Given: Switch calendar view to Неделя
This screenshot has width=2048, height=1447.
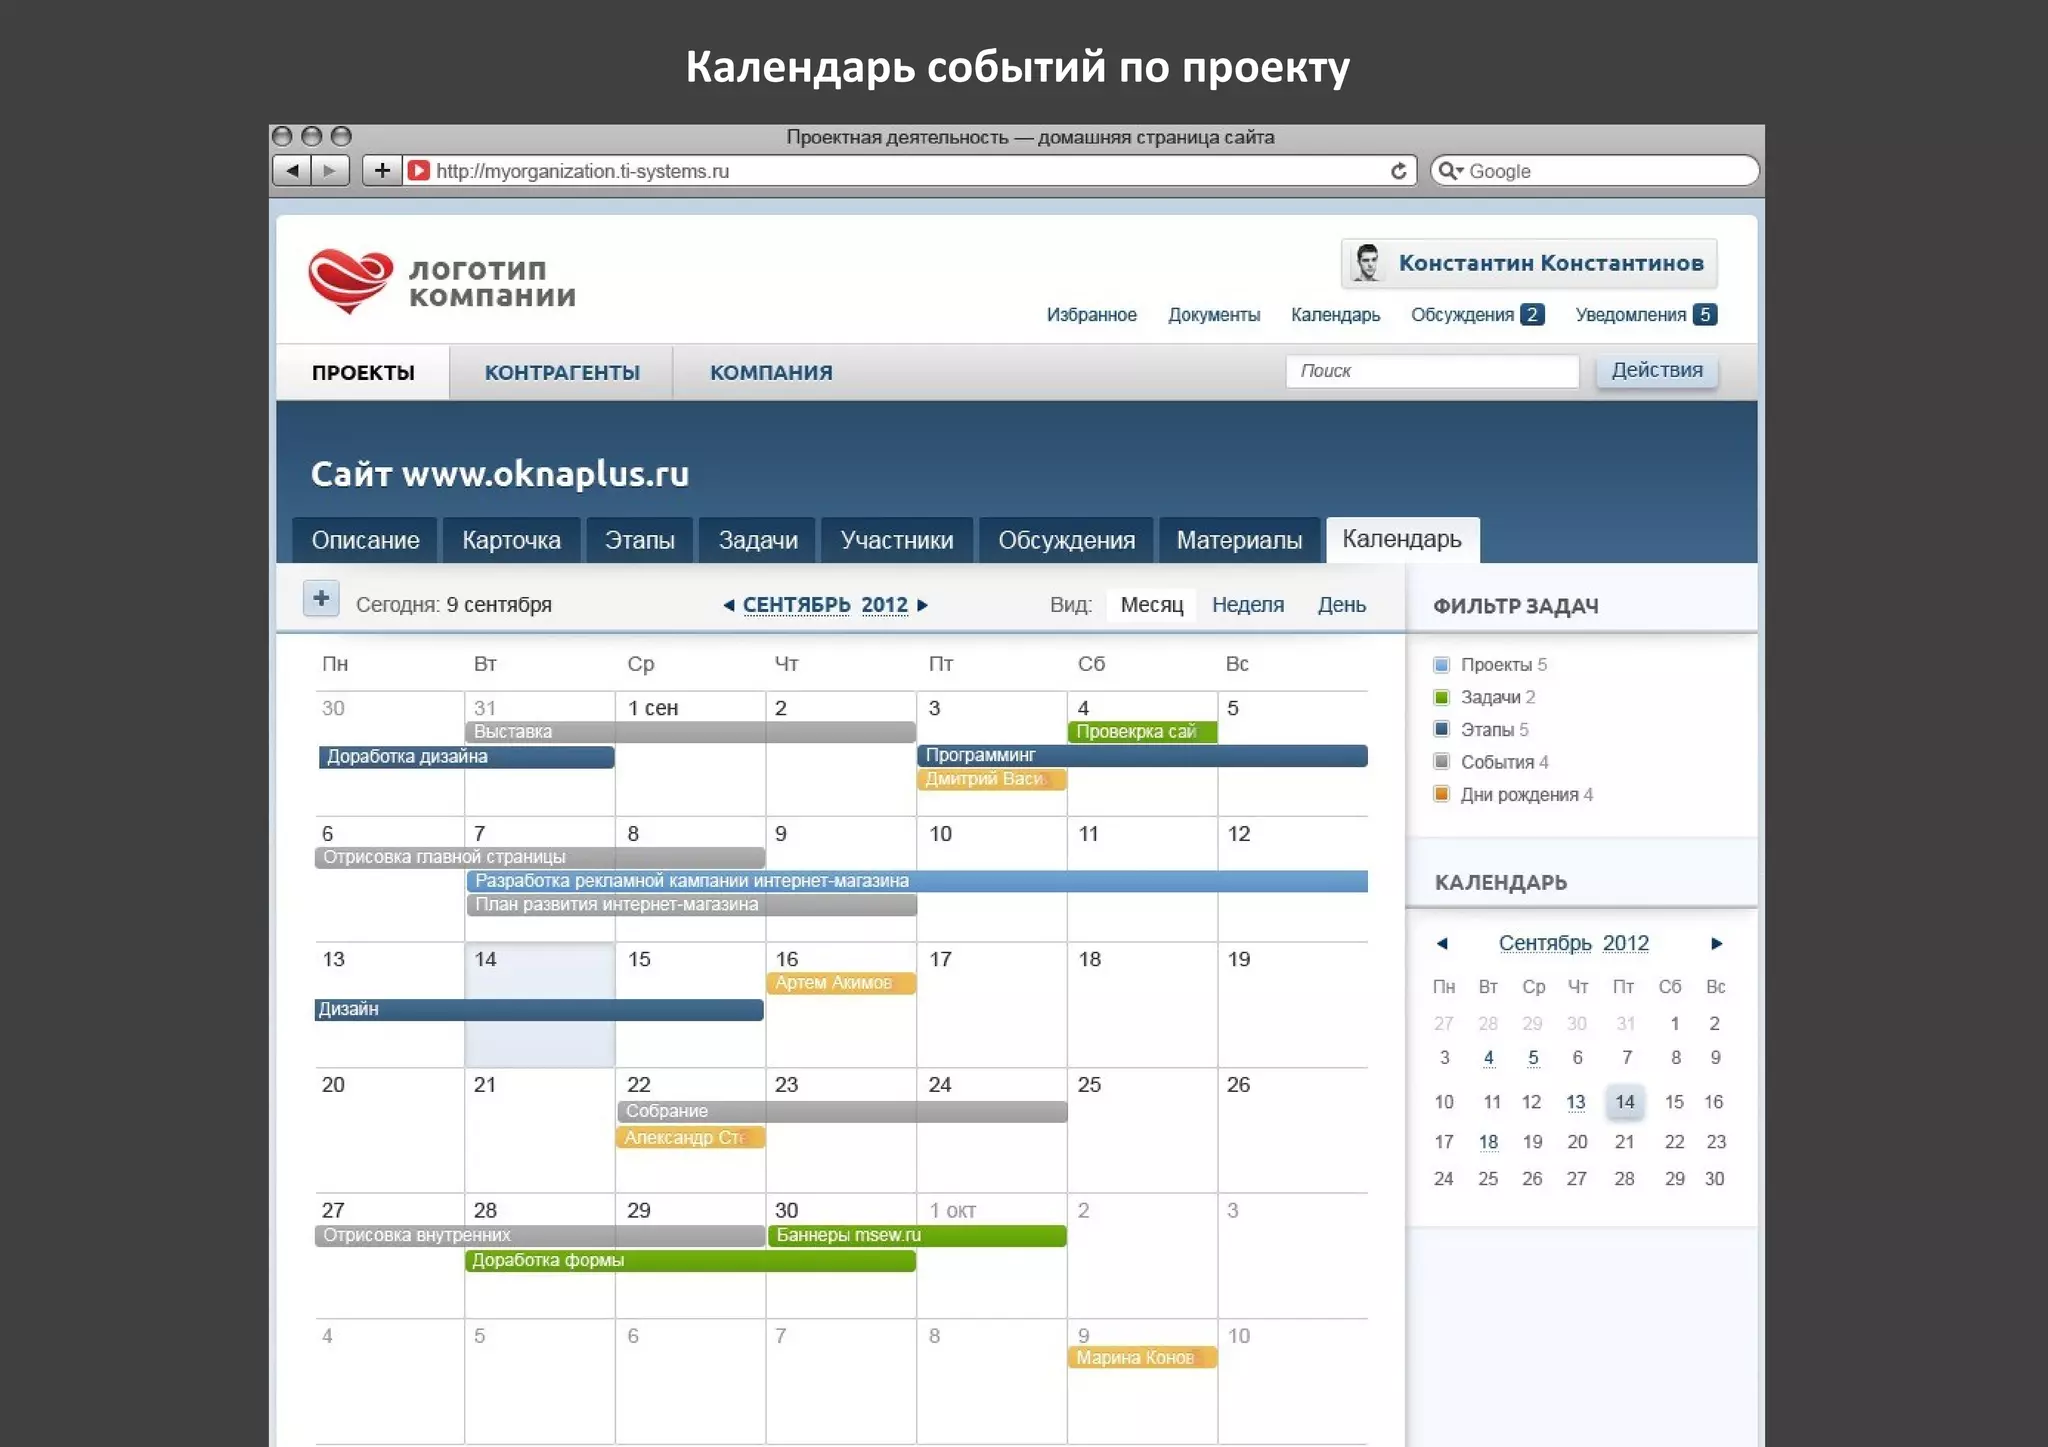Looking at the screenshot, I should point(1247,605).
